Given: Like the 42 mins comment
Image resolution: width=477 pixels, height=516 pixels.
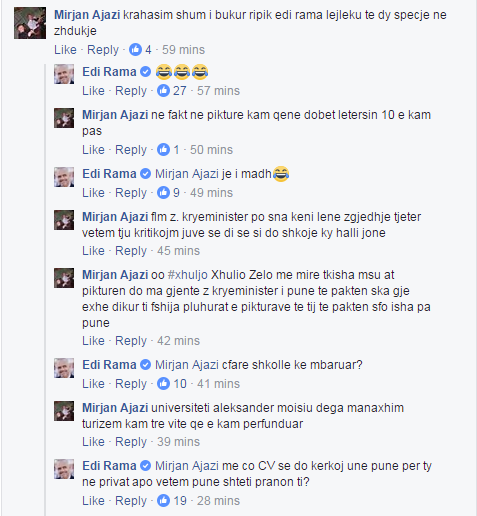Looking at the screenshot, I should point(93,341).
